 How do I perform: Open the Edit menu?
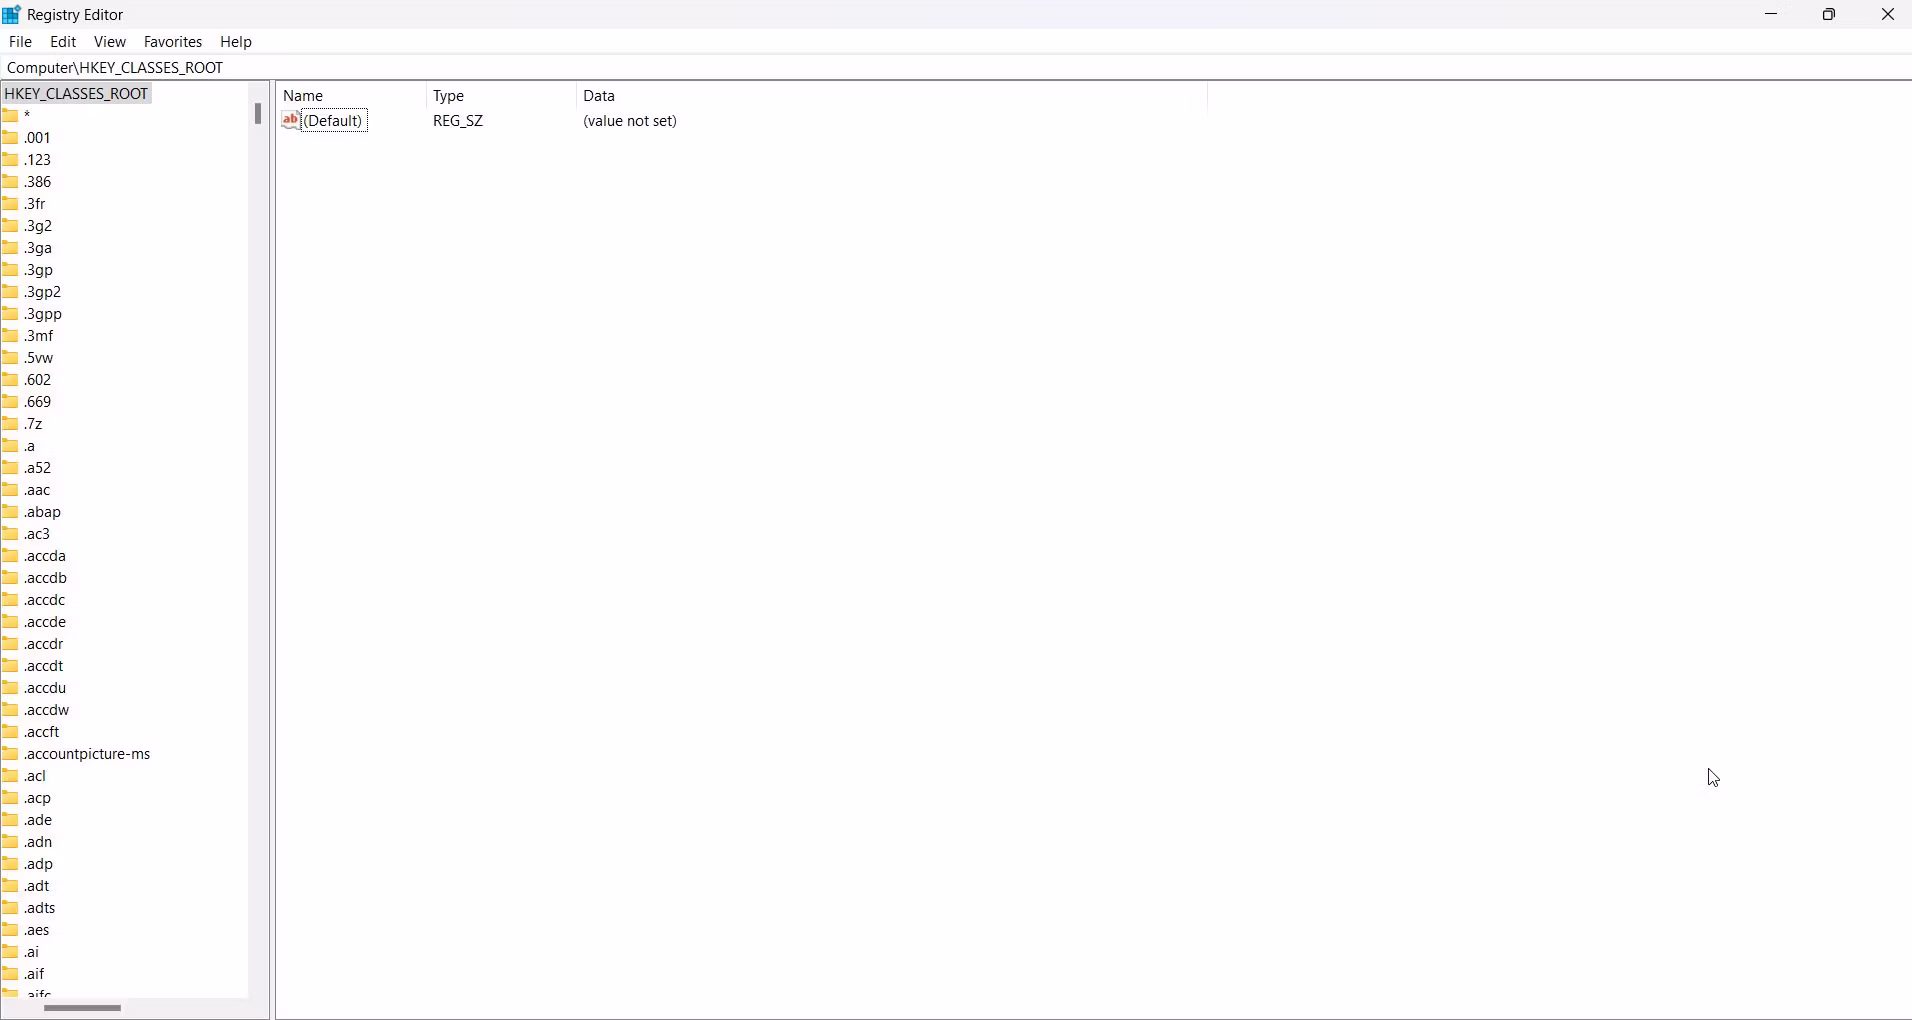64,42
